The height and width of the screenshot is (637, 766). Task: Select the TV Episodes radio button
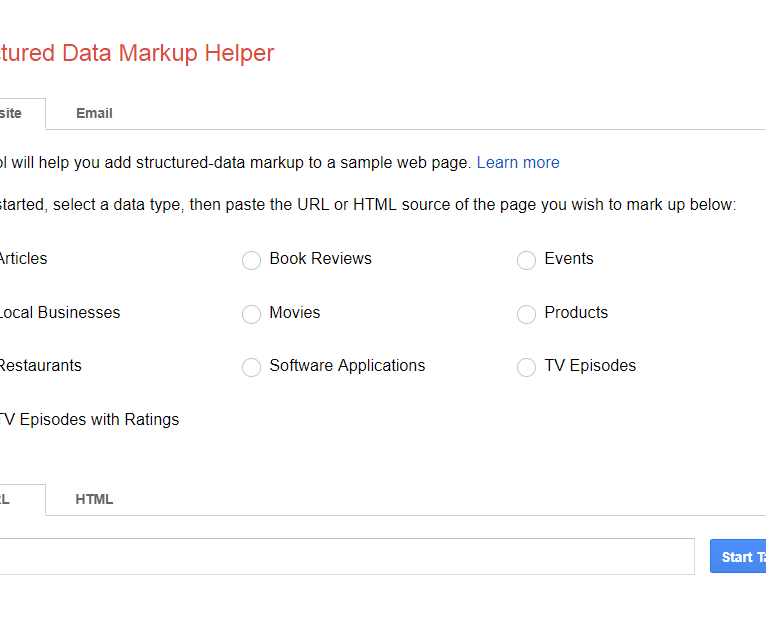[526, 367]
